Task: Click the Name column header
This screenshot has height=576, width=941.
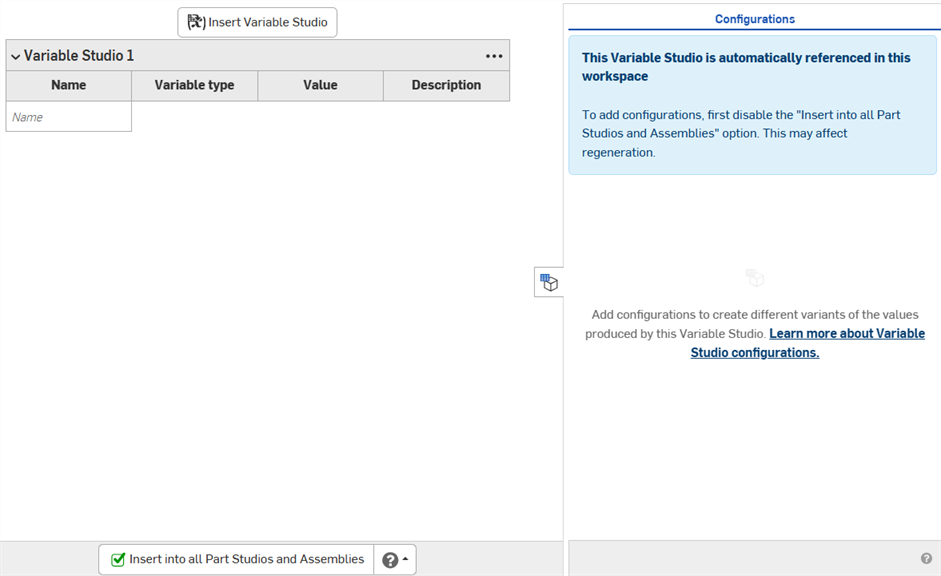Action: click(x=68, y=85)
